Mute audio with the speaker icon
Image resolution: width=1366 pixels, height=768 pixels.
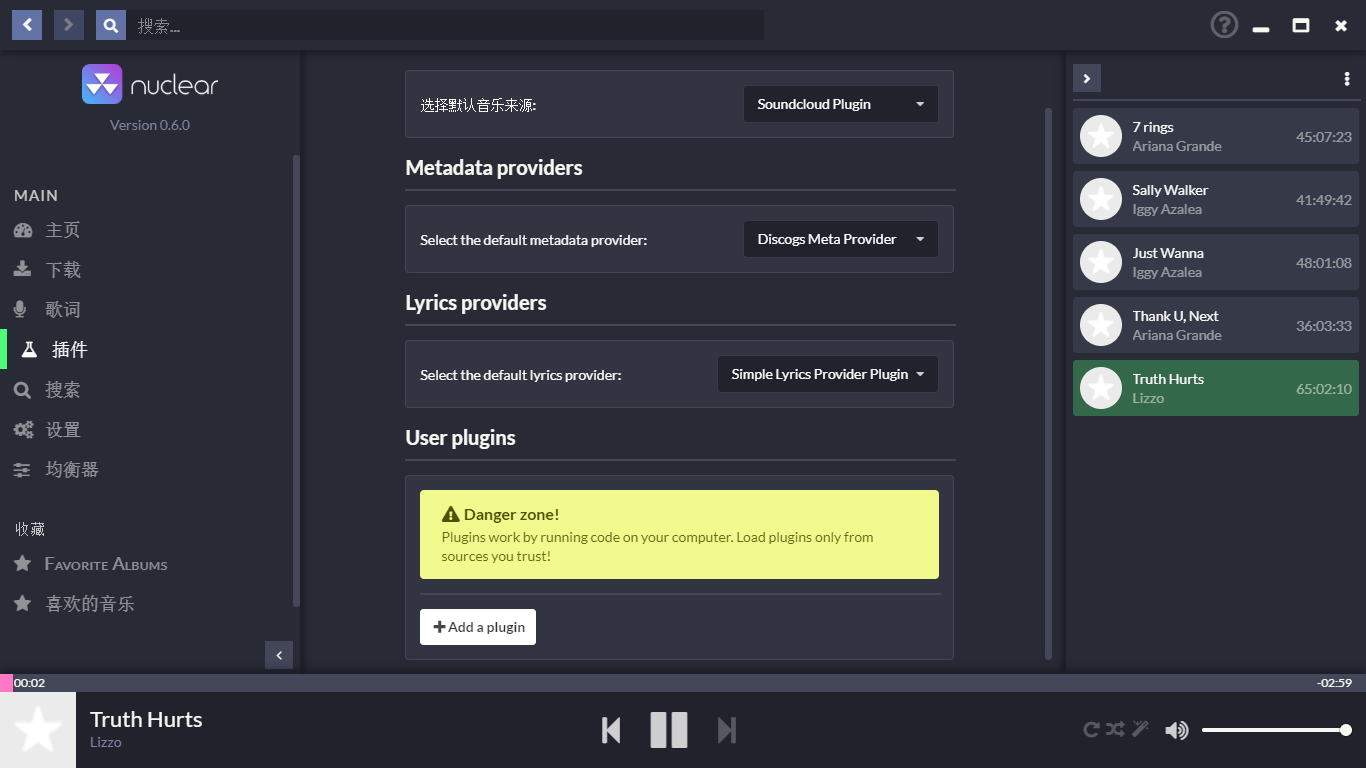click(1177, 730)
